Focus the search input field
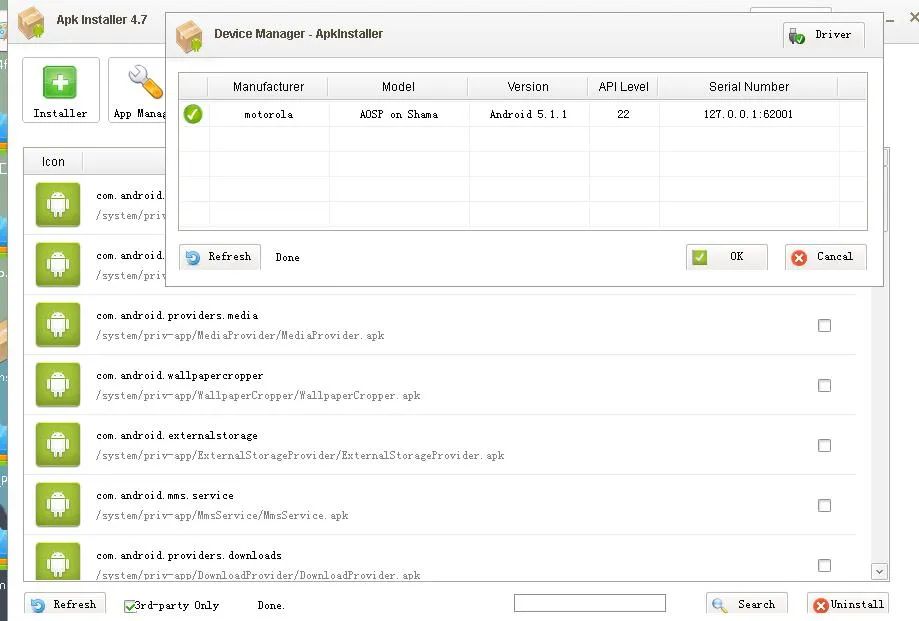Image resolution: width=919 pixels, height=621 pixels. [590, 603]
